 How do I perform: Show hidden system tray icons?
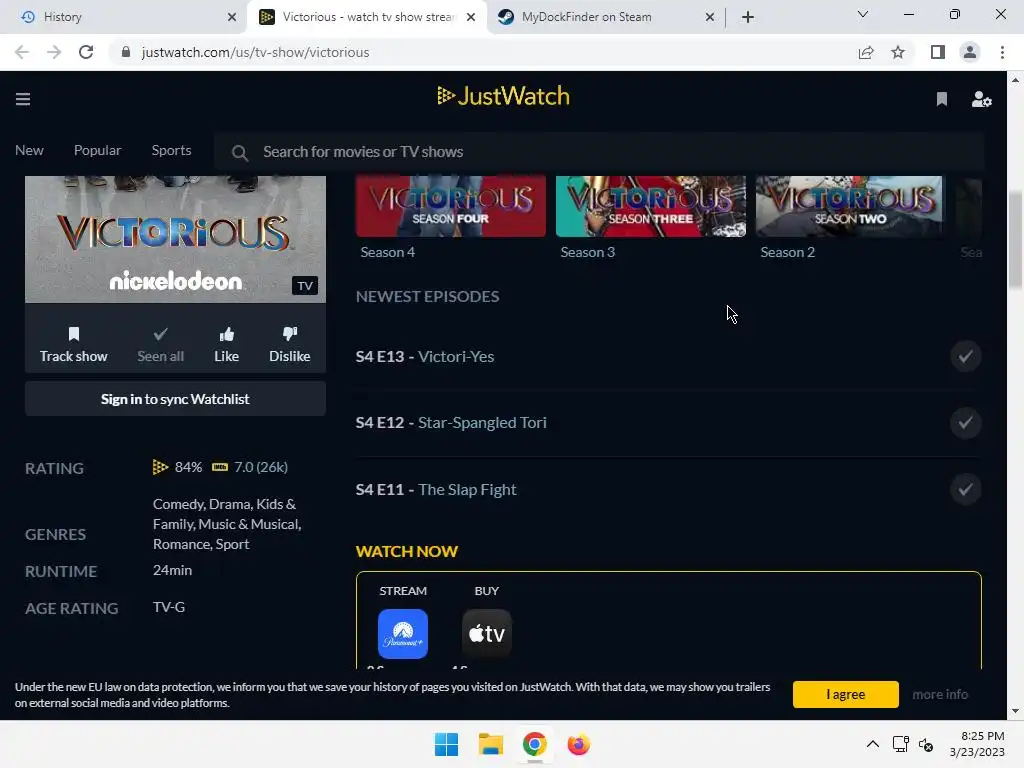point(872,744)
